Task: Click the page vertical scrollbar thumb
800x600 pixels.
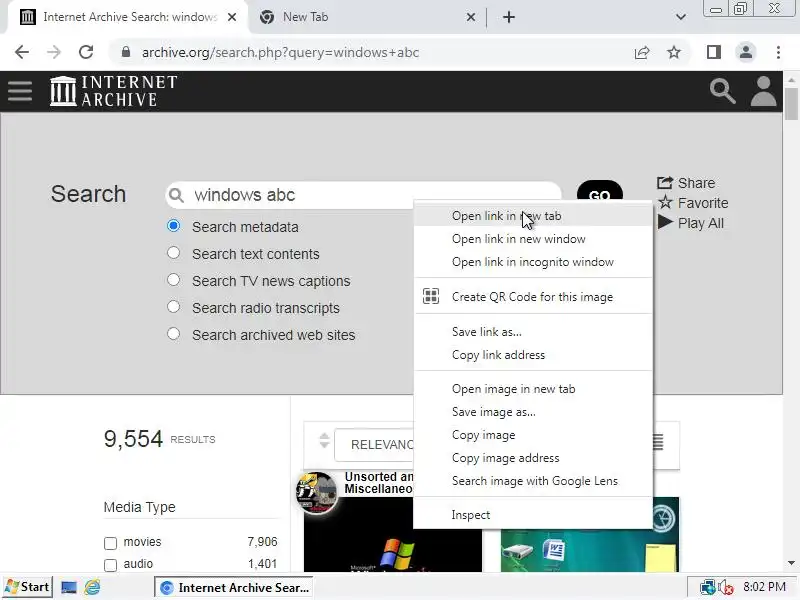Action: pos(791,104)
